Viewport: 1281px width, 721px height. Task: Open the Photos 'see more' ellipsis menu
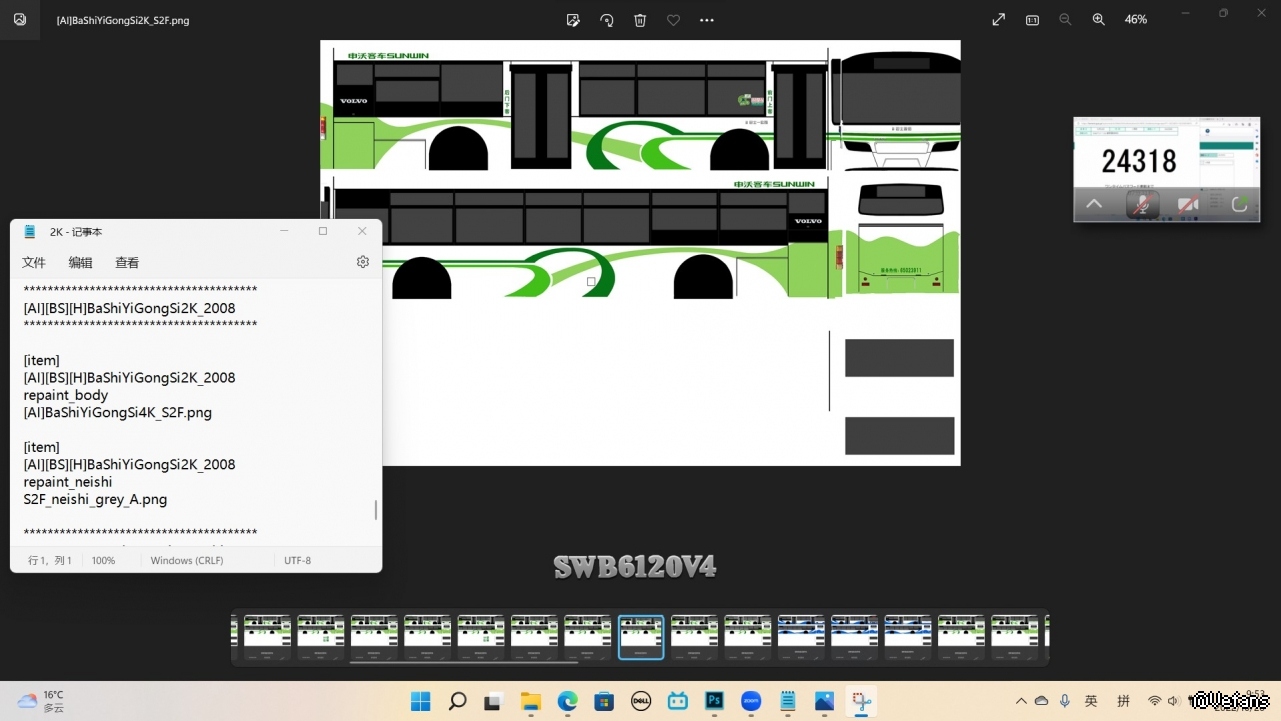(x=707, y=20)
